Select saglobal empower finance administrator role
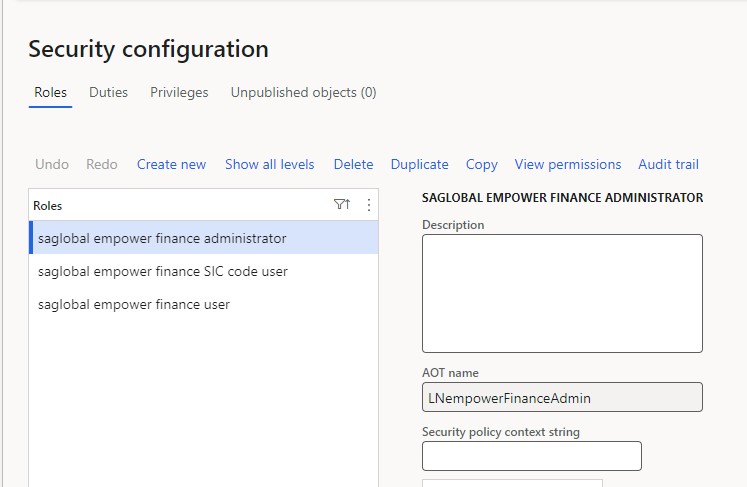This screenshot has height=487, width=747. point(204,238)
